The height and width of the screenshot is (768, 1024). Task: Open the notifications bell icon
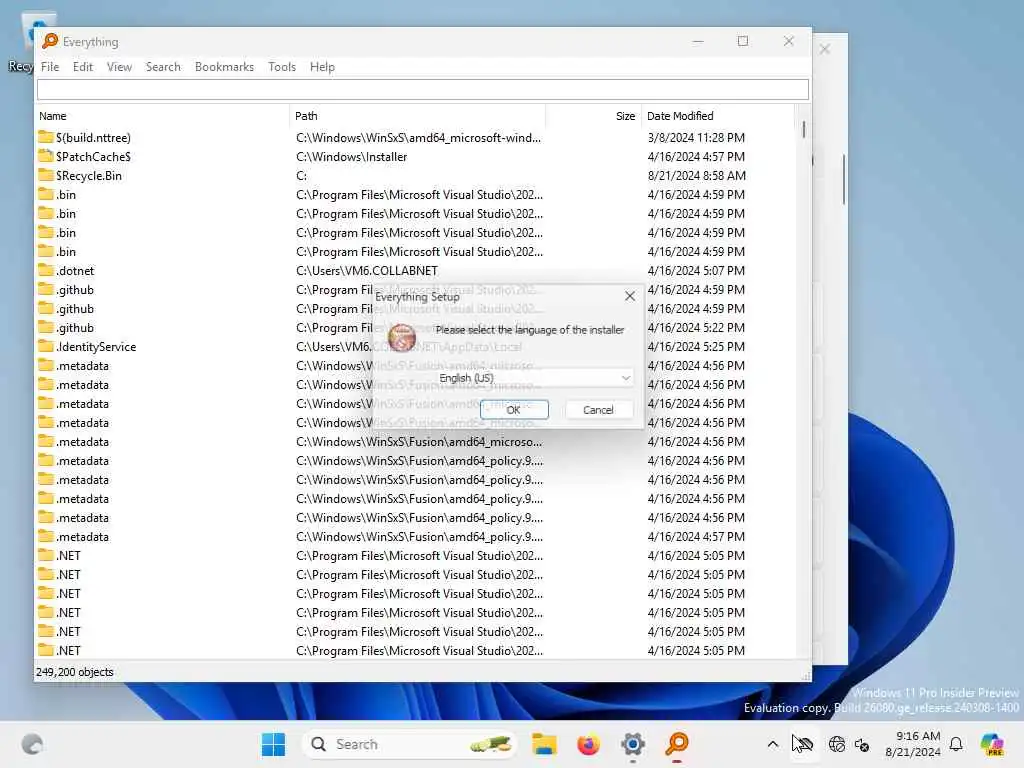click(956, 744)
